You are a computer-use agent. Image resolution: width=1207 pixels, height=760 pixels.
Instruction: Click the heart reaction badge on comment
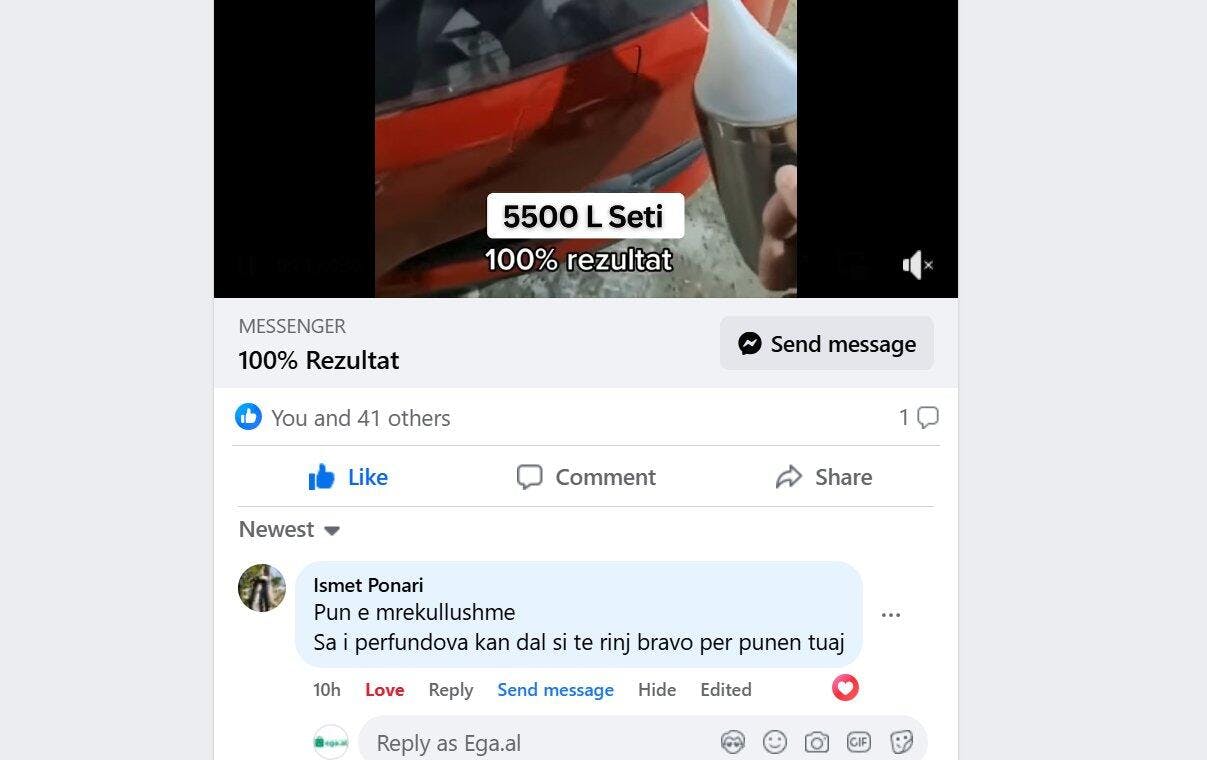coord(846,688)
